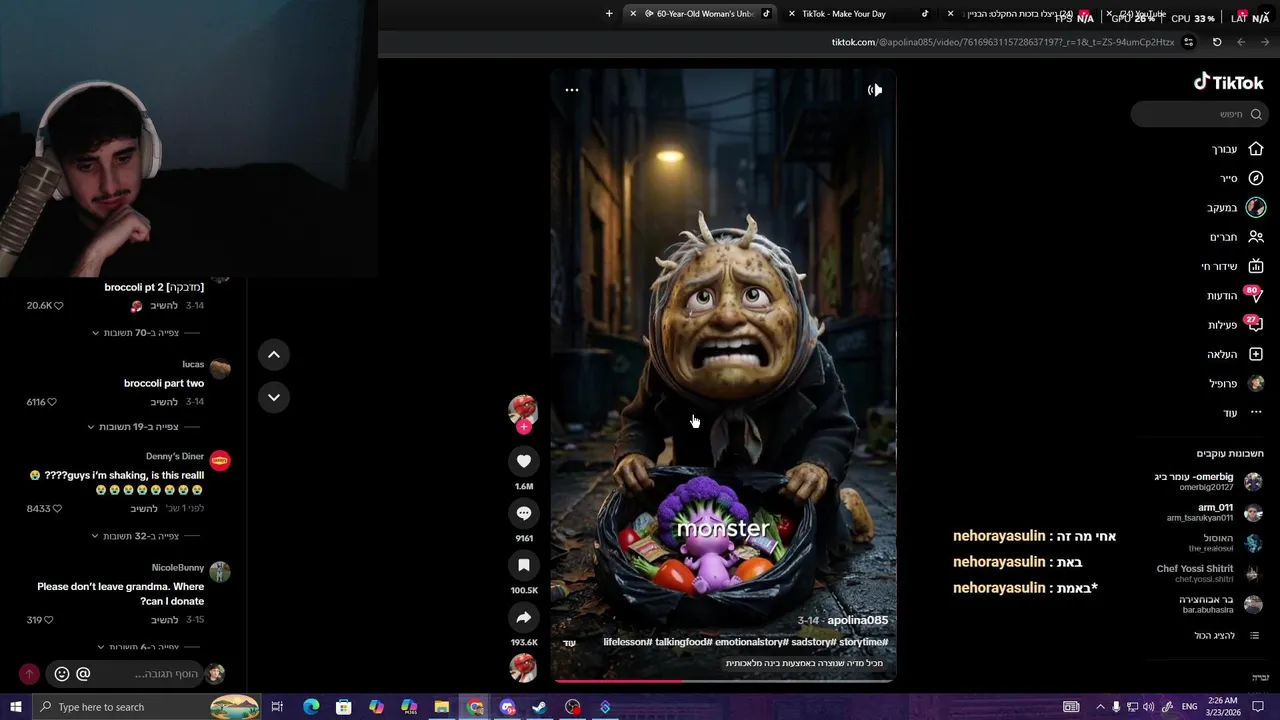The width and height of the screenshot is (1280, 720).
Task: Open Denny's Diner profile avatar
Action: [x=220, y=461]
